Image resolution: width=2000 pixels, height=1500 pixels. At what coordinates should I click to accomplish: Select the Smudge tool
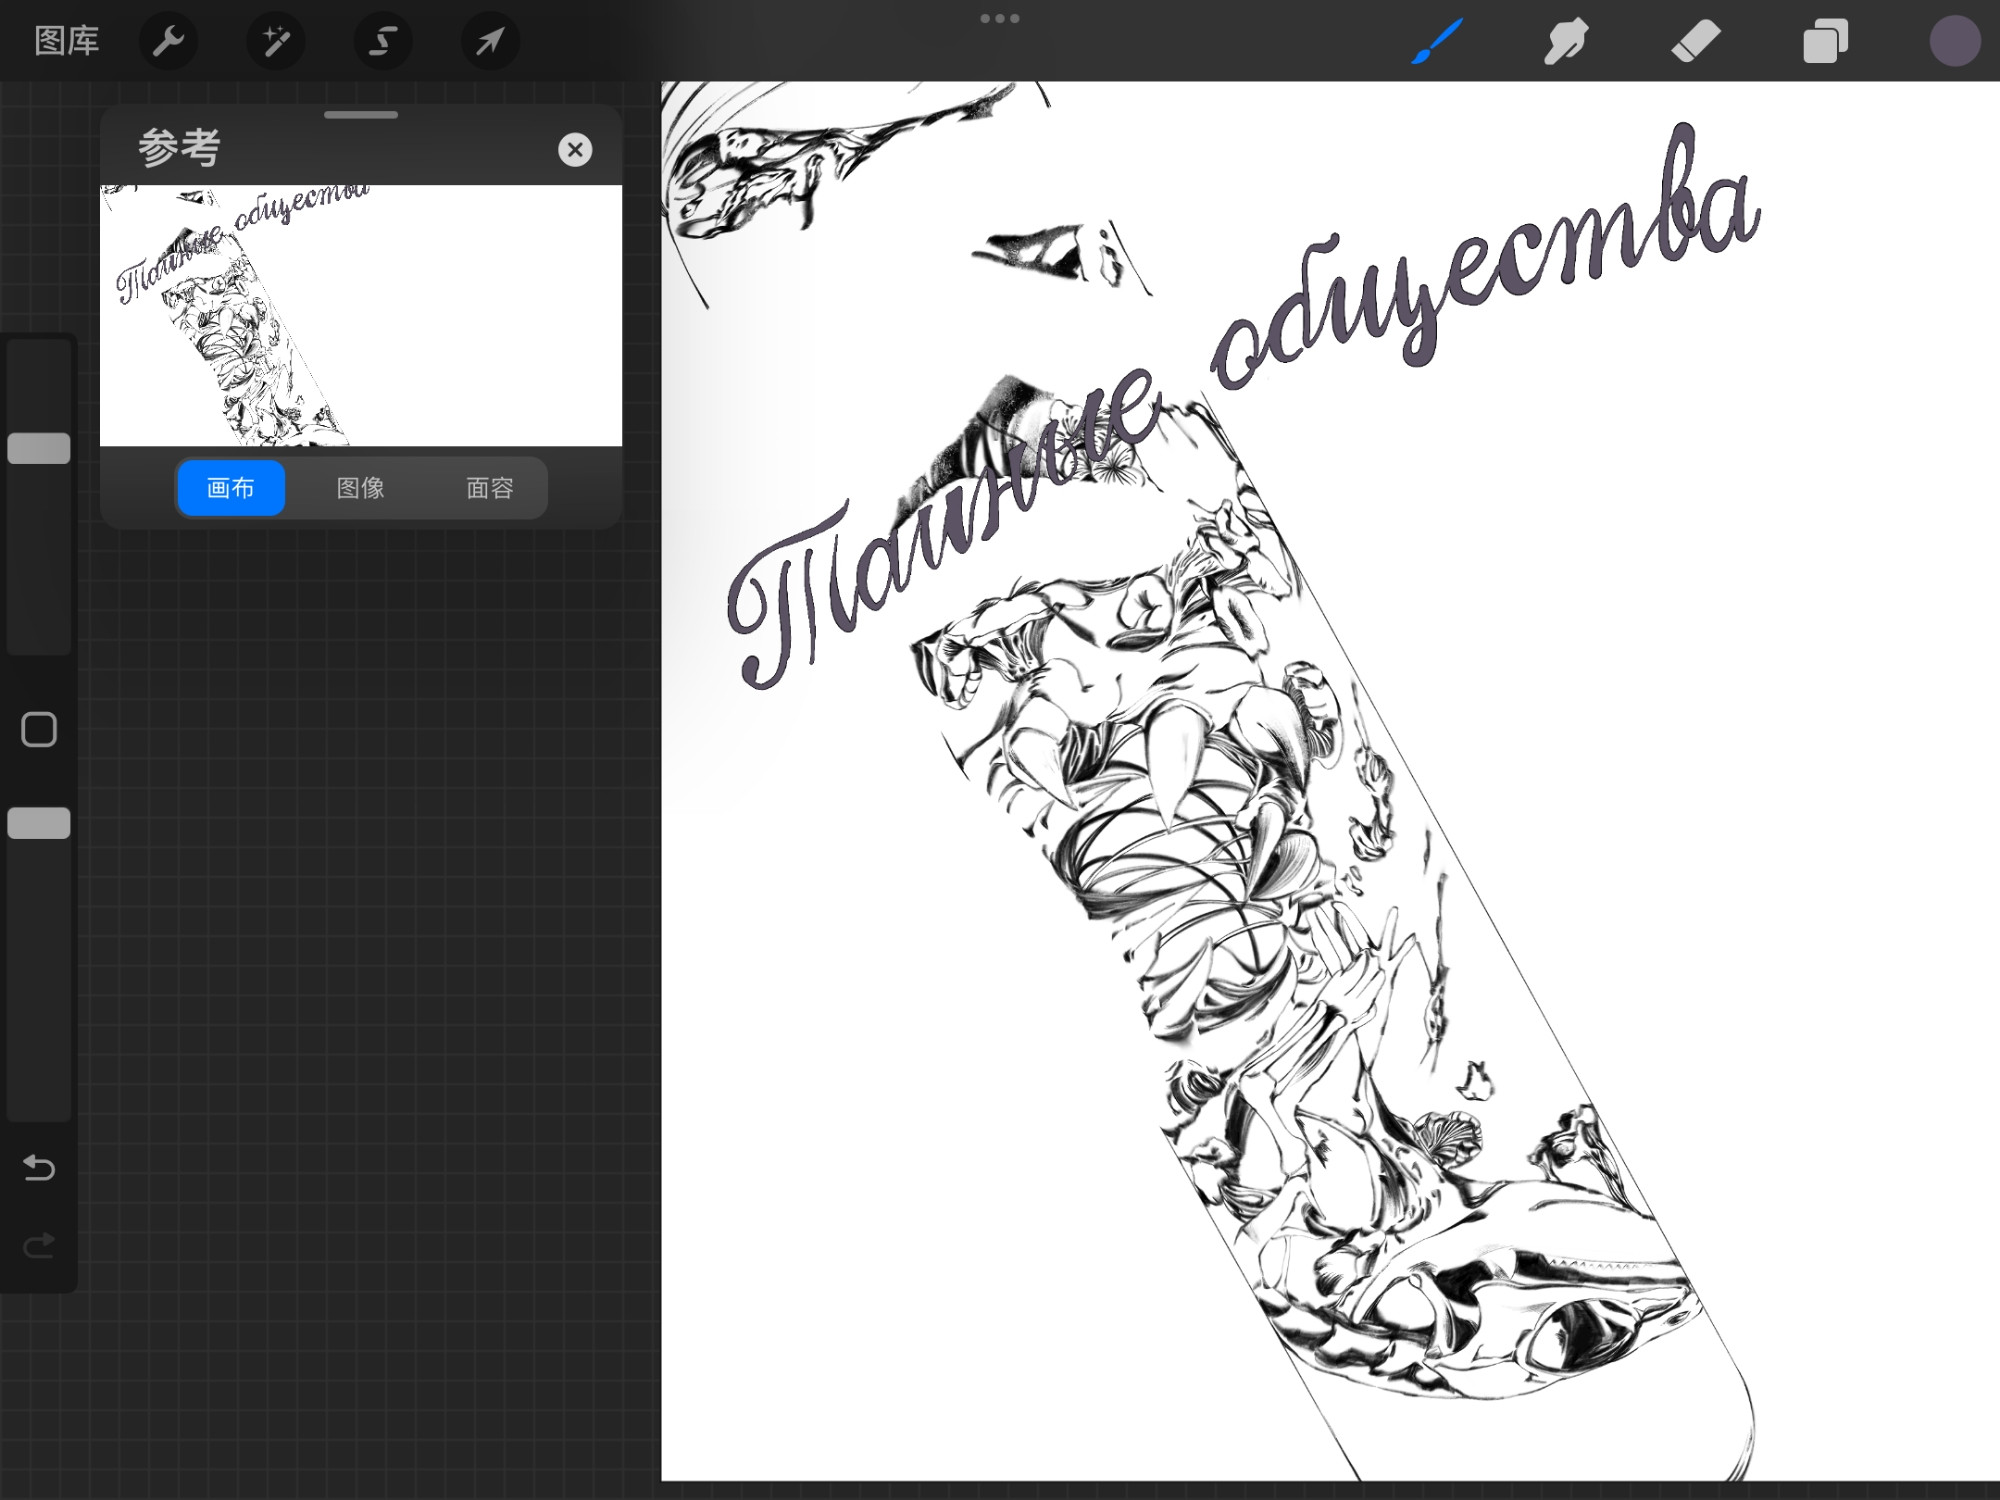click(1565, 42)
